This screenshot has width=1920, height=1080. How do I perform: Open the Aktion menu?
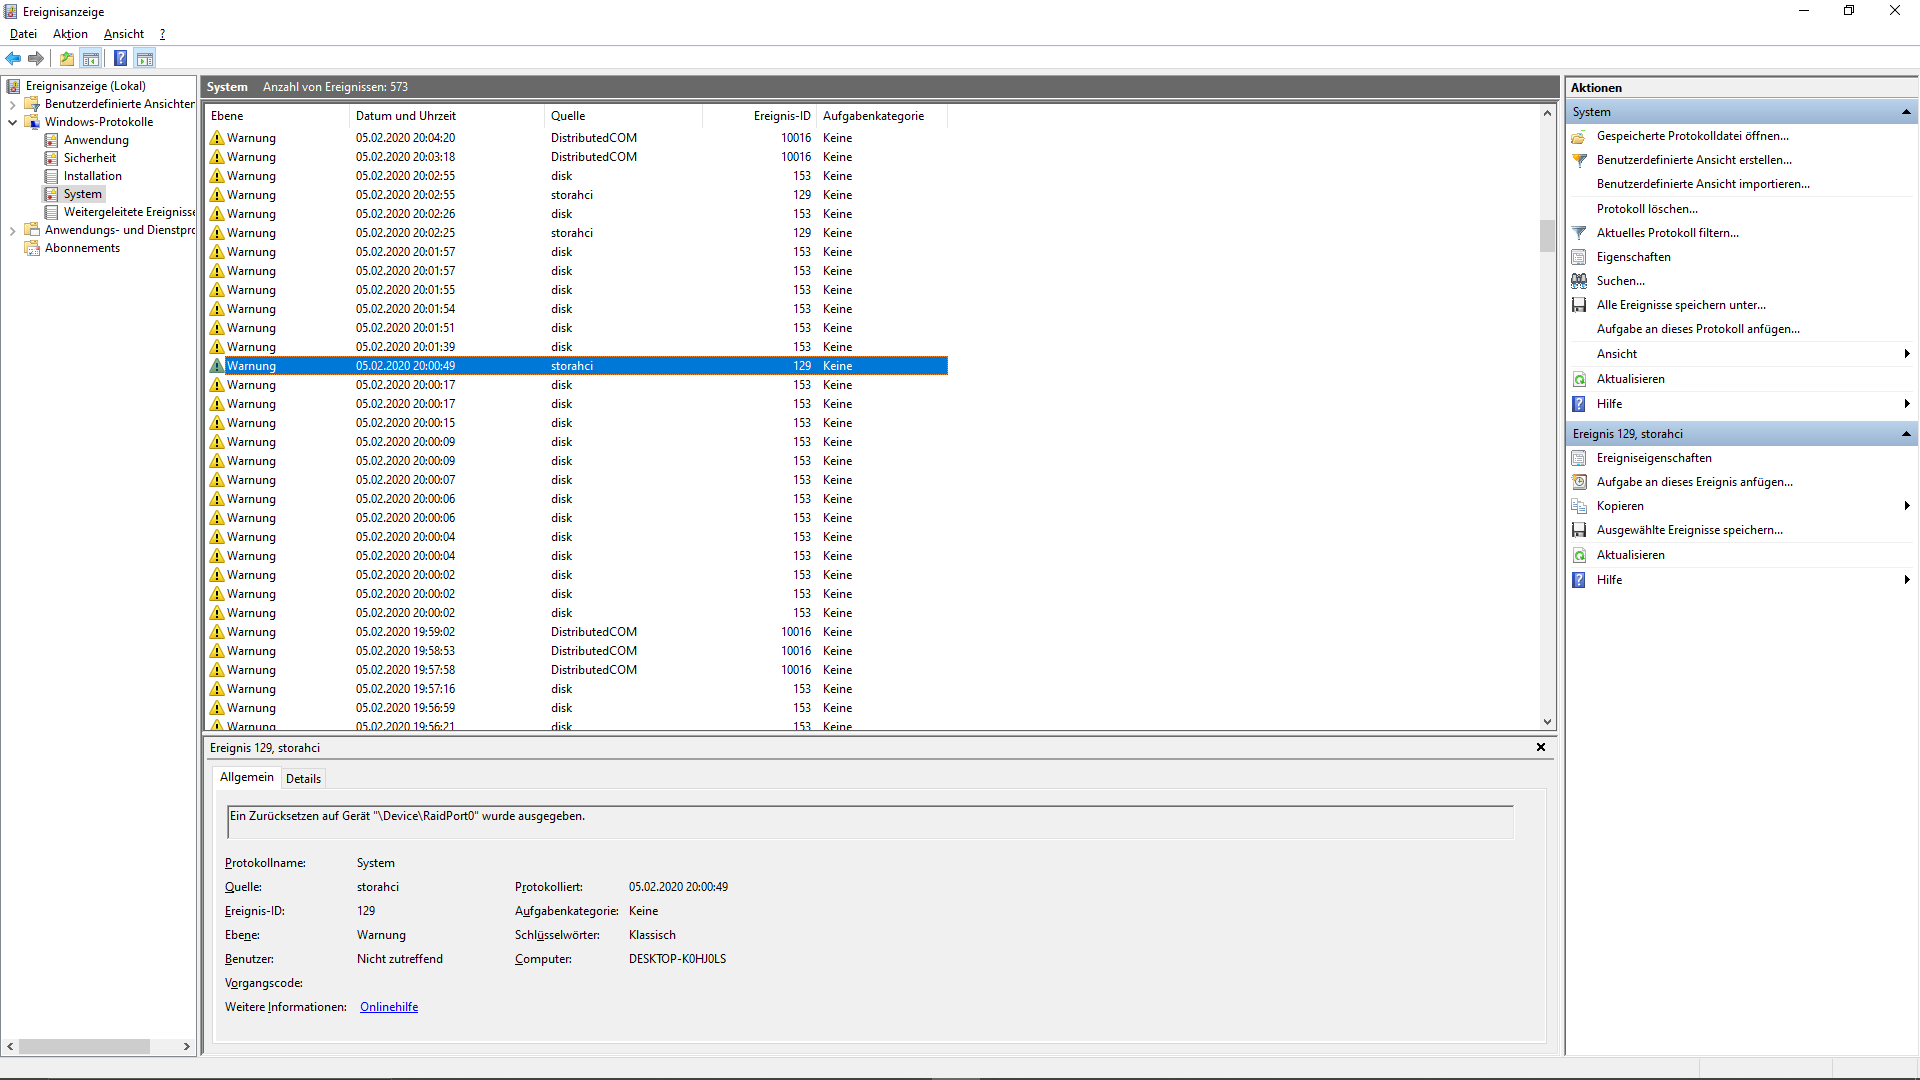(x=70, y=34)
